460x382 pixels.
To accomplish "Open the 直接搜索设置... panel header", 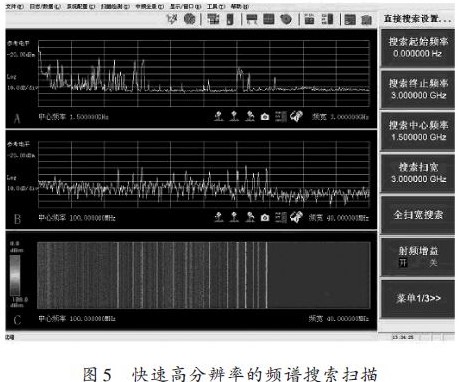I will (417, 19).
